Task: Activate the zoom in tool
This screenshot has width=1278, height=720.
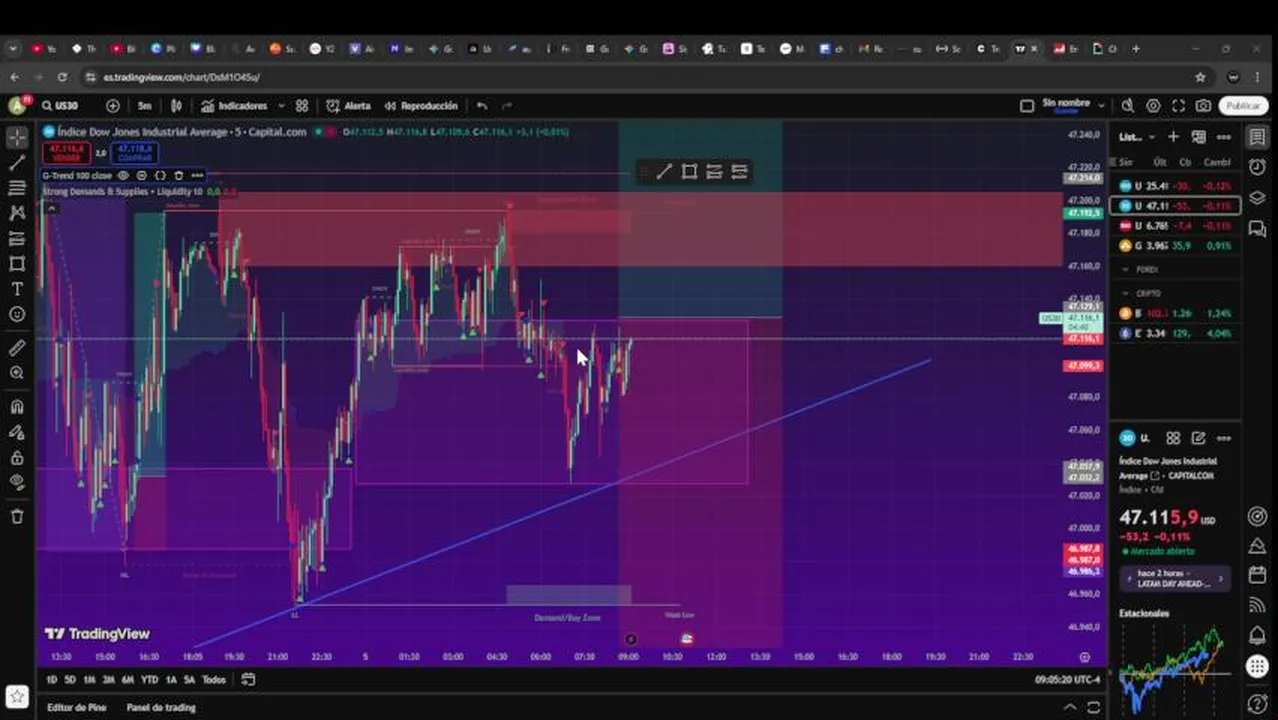Action: tap(17, 373)
